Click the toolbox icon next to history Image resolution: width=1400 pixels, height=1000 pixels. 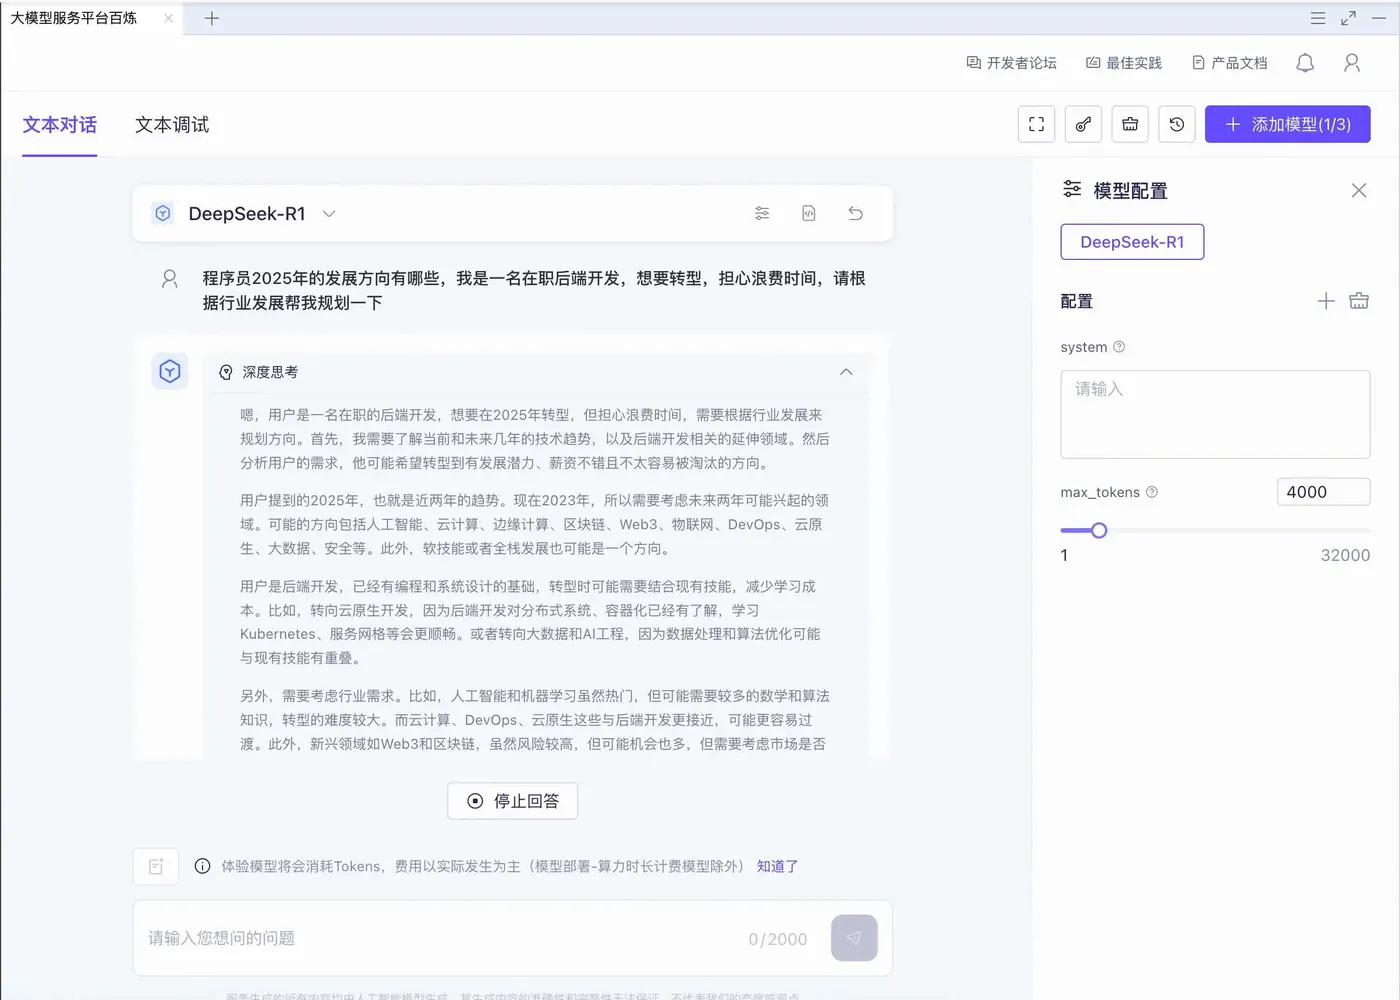click(1130, 124)
